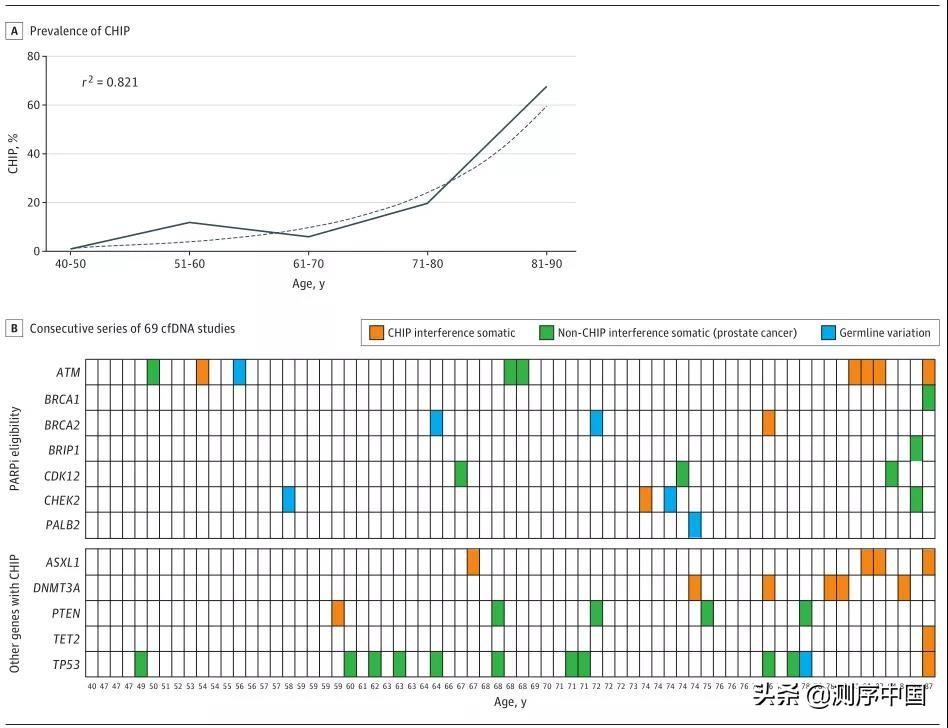Click the "PARPi eligibility" vertical label
Image resolution: width=948 pixels, height=728 pixels.
click(15, 448)
